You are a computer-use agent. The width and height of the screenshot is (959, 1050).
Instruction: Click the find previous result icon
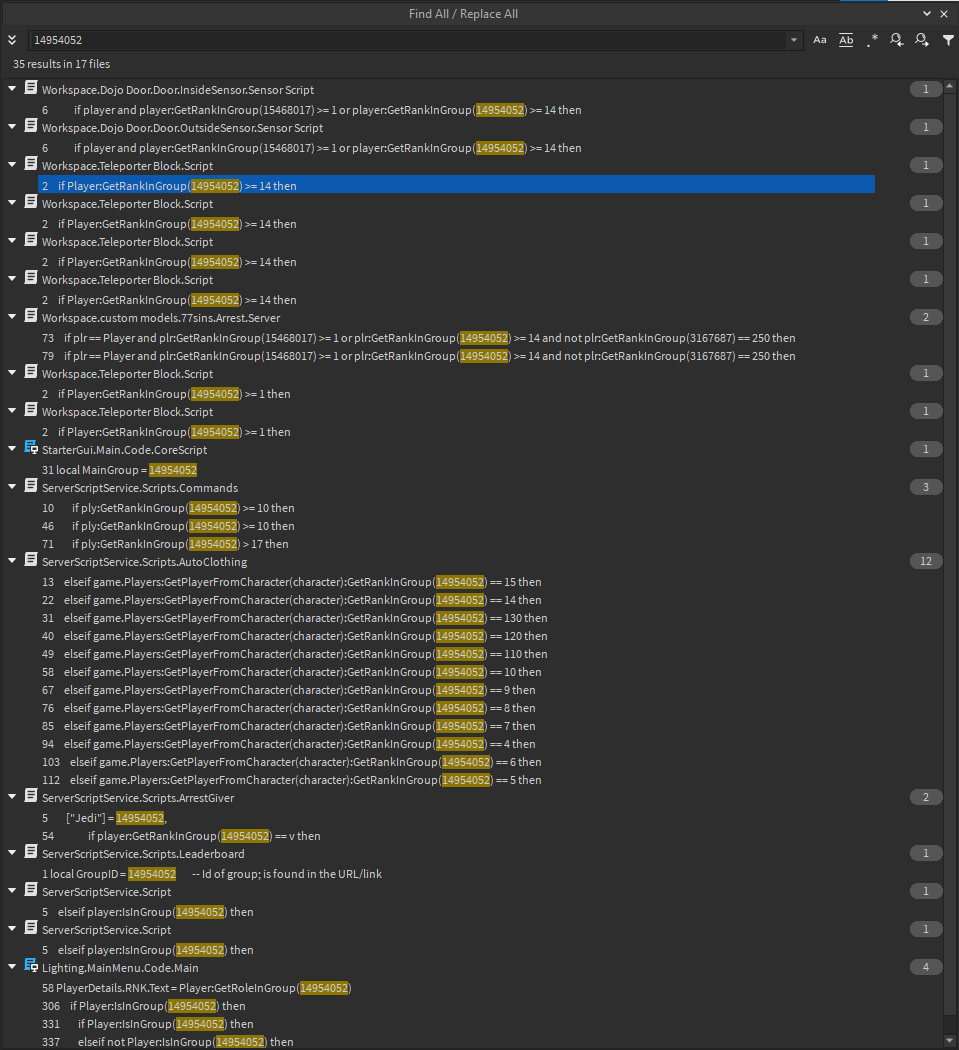(x=897, y=40)
